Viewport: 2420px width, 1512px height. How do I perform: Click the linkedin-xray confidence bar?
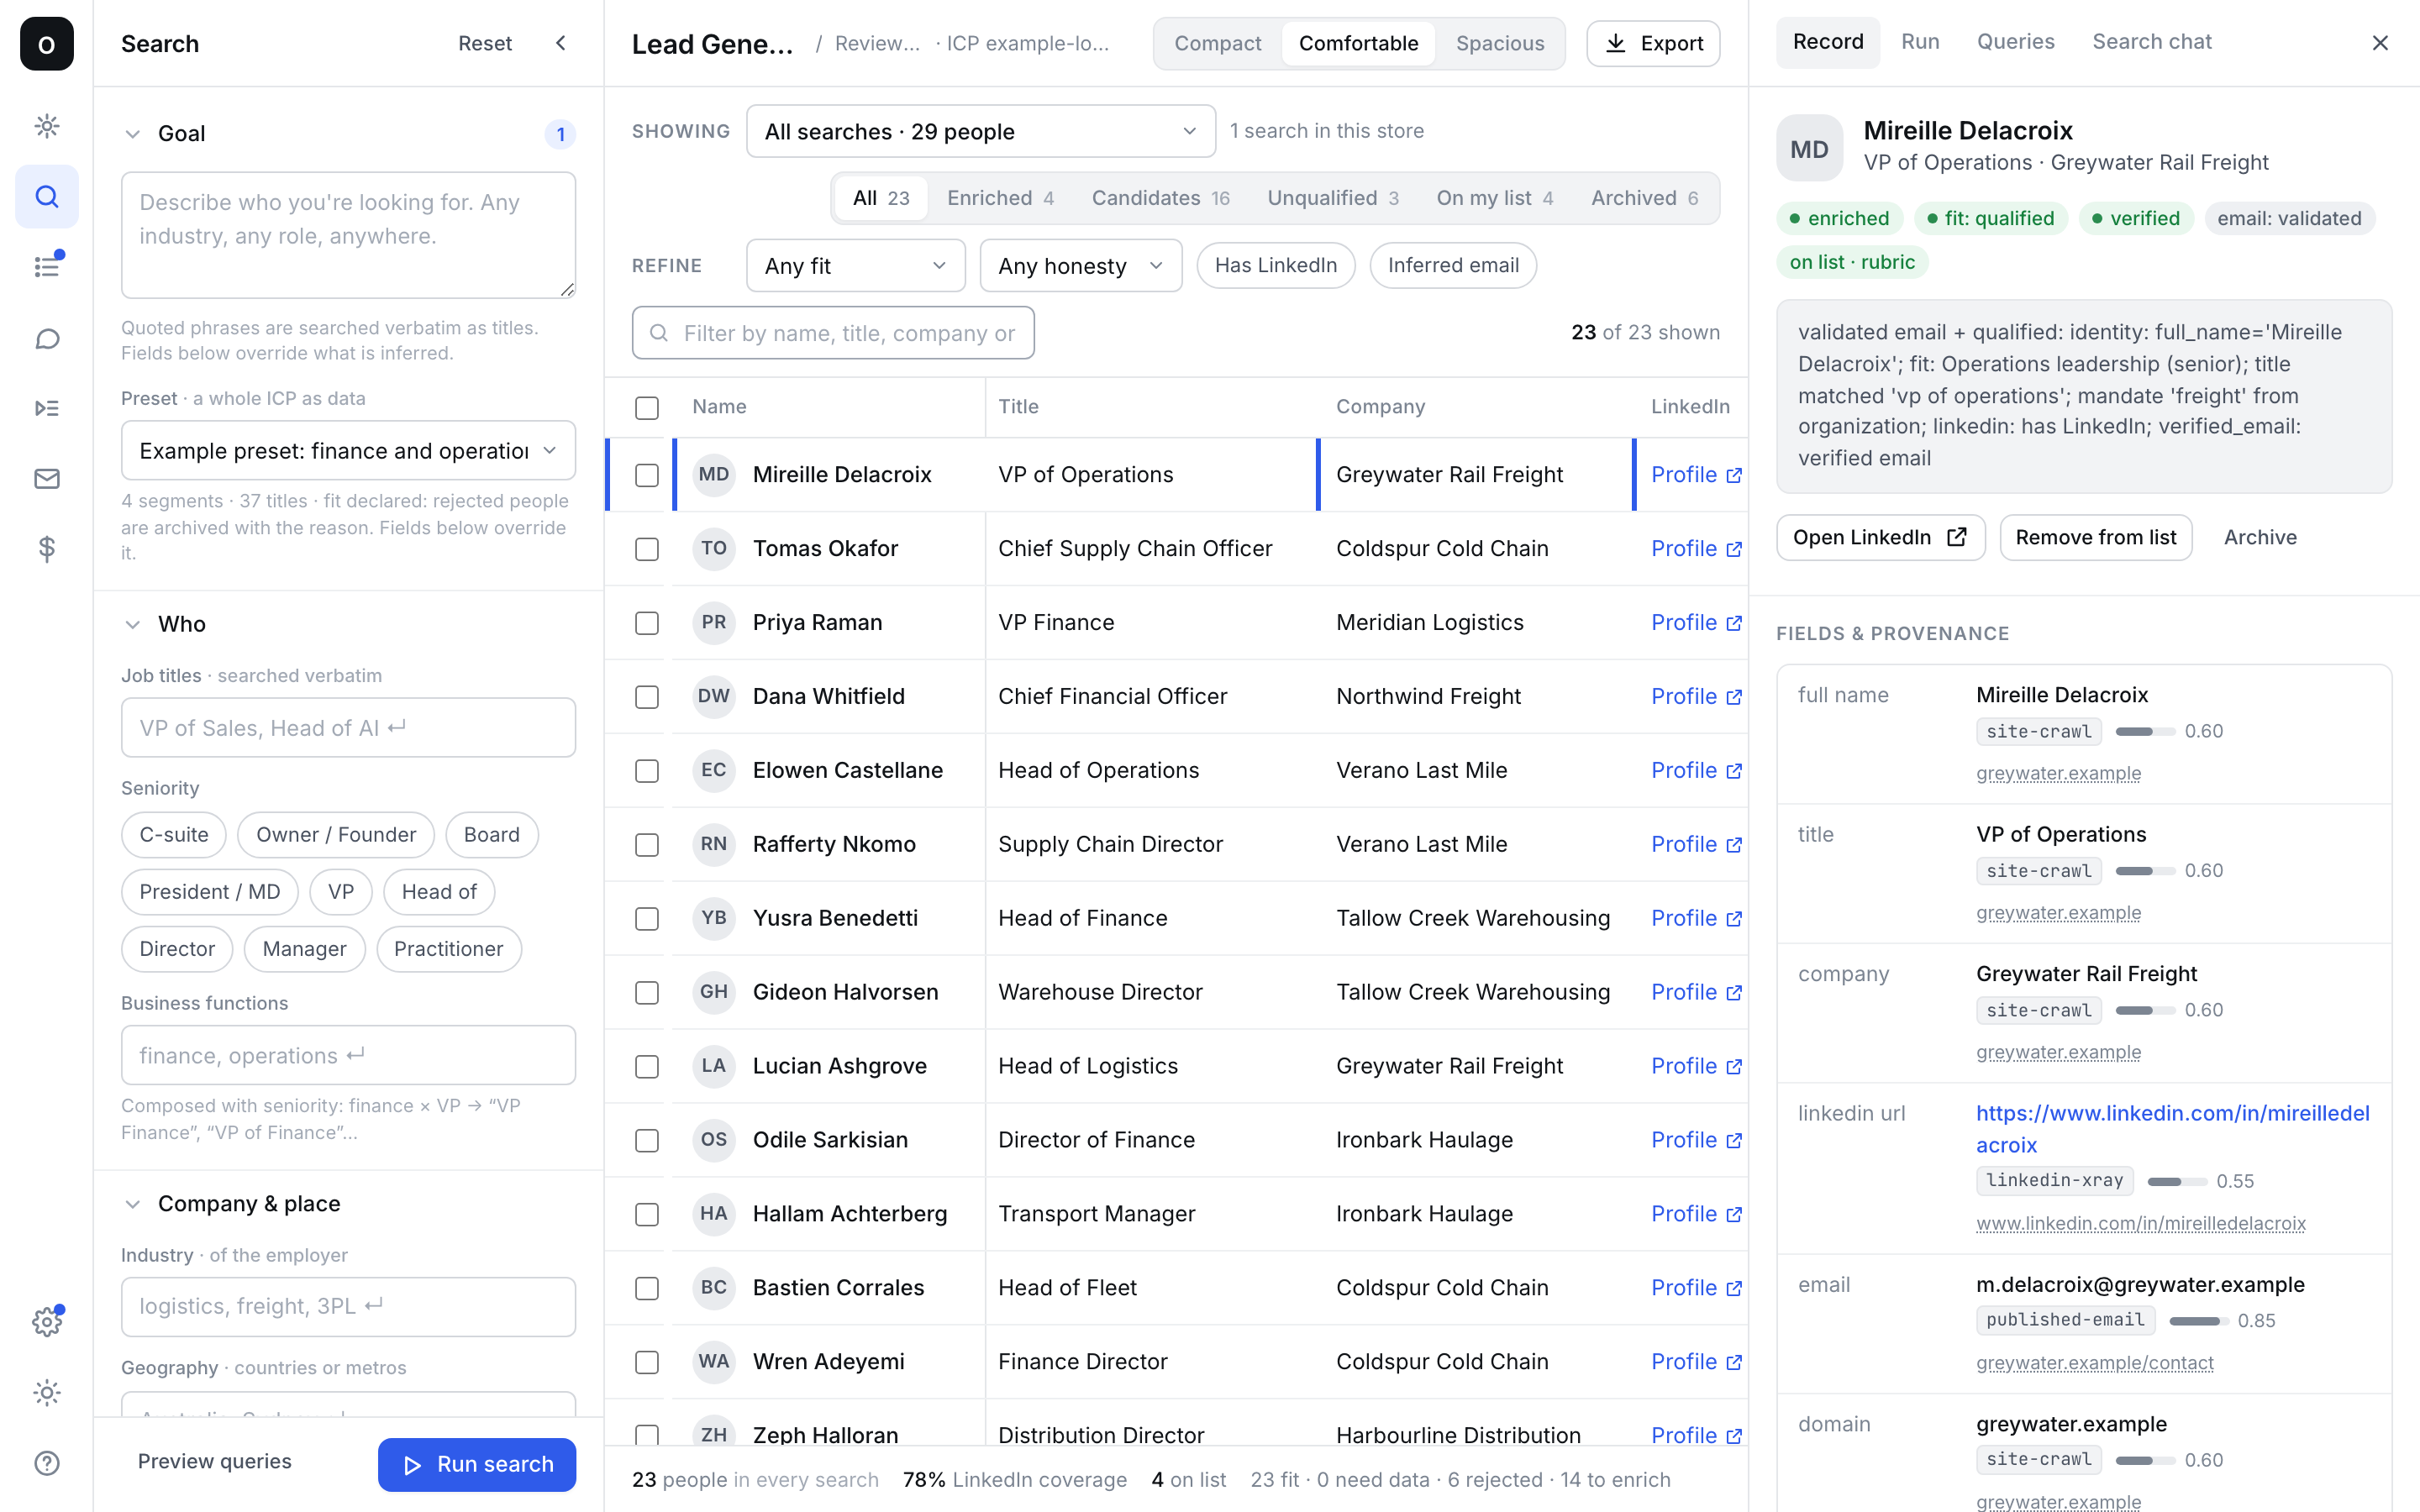point(2177,1182)
